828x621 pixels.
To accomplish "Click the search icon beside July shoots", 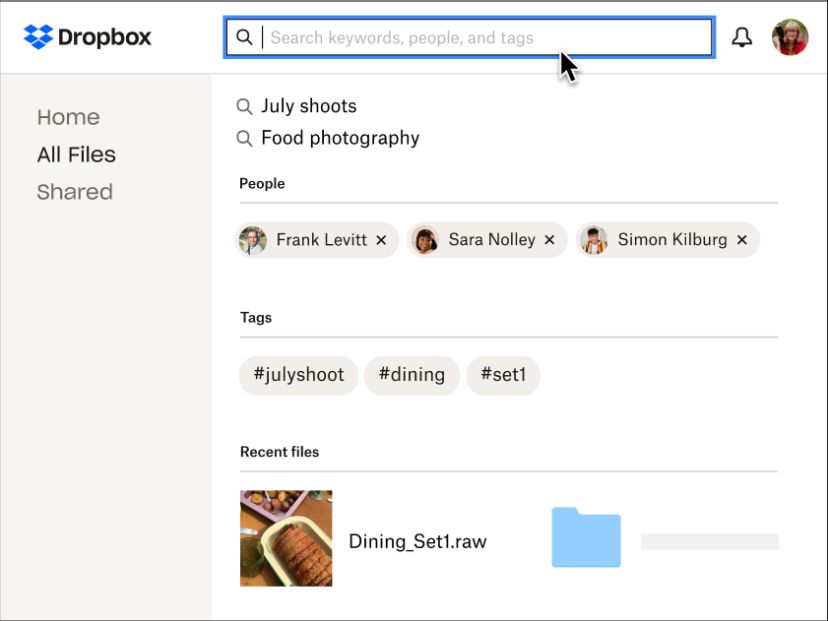I will pos(244,105).
